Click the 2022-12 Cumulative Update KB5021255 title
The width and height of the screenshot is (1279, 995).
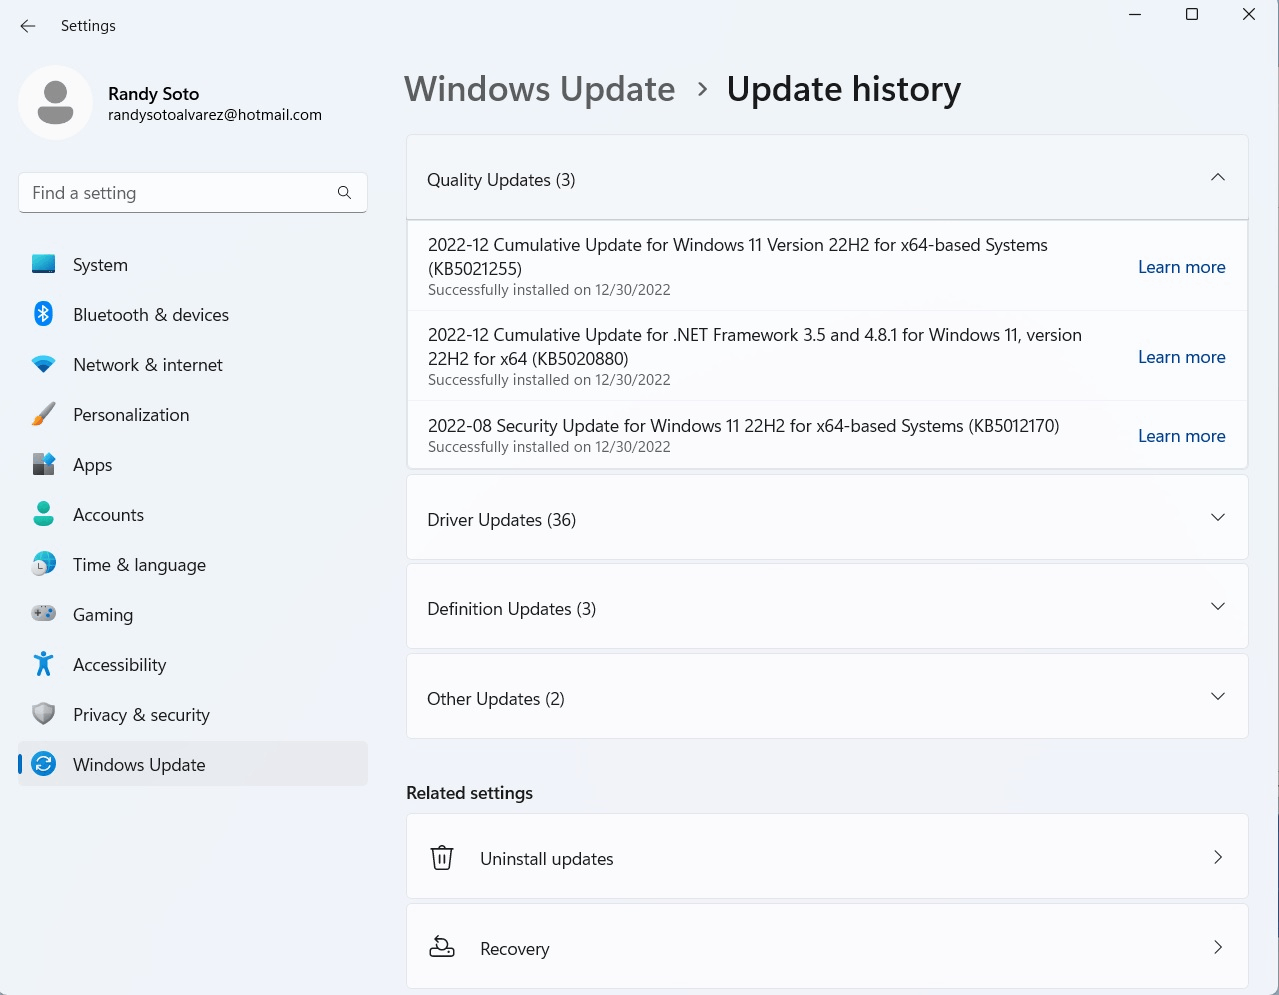click(738, 257)
